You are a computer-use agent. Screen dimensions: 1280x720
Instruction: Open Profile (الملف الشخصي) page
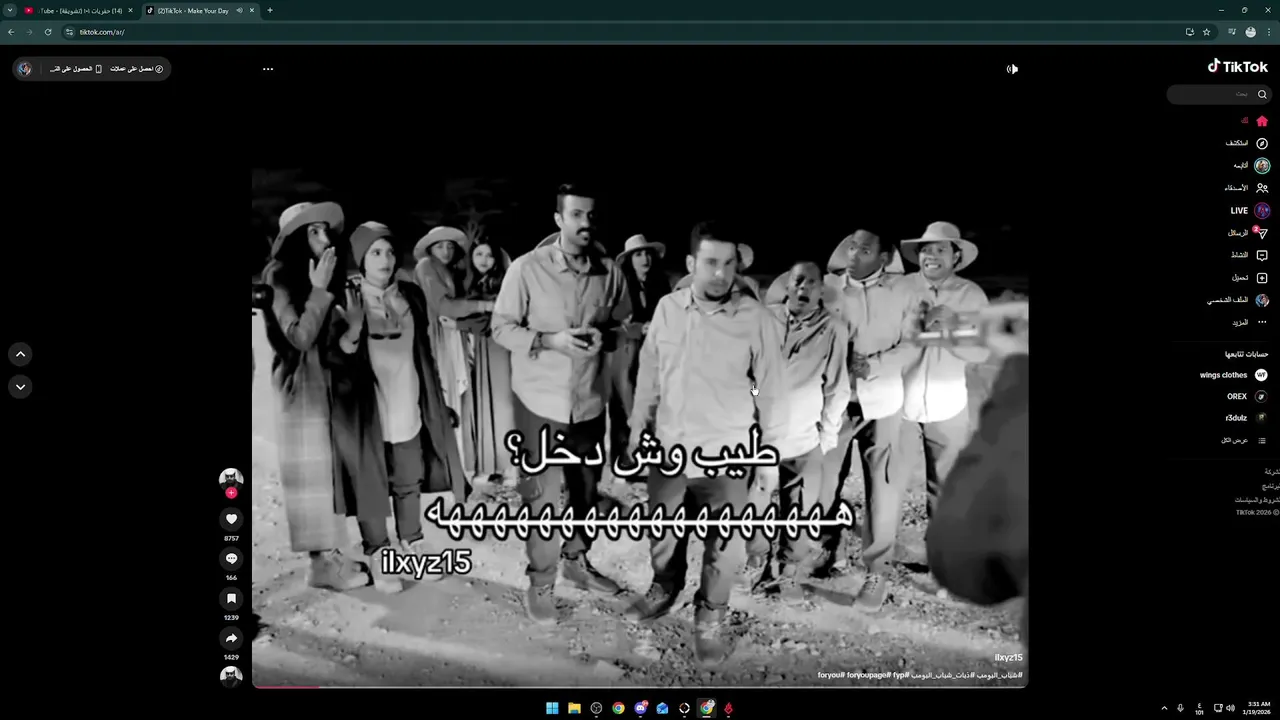(1238, 300)
